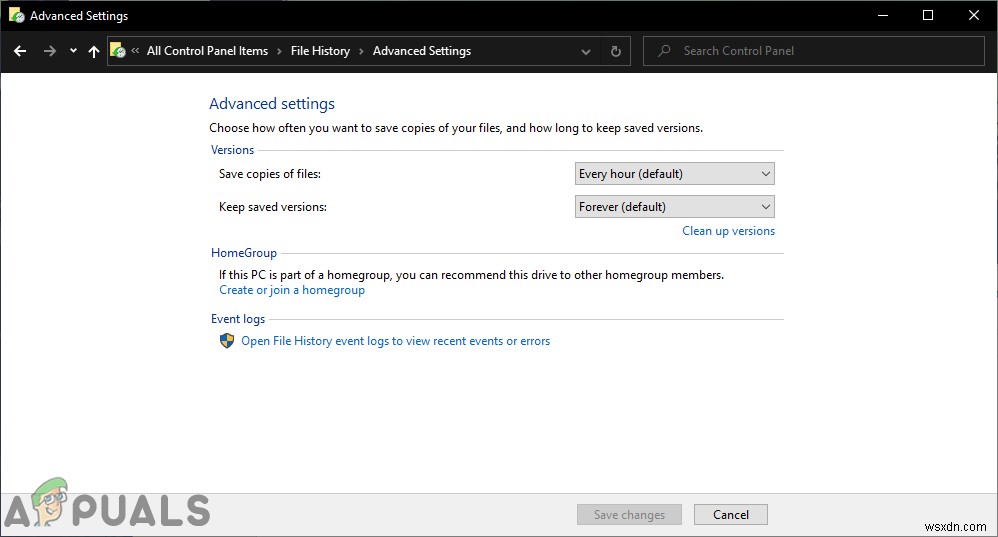
Task: Click the Back navigation arrow
Action: 20,51
